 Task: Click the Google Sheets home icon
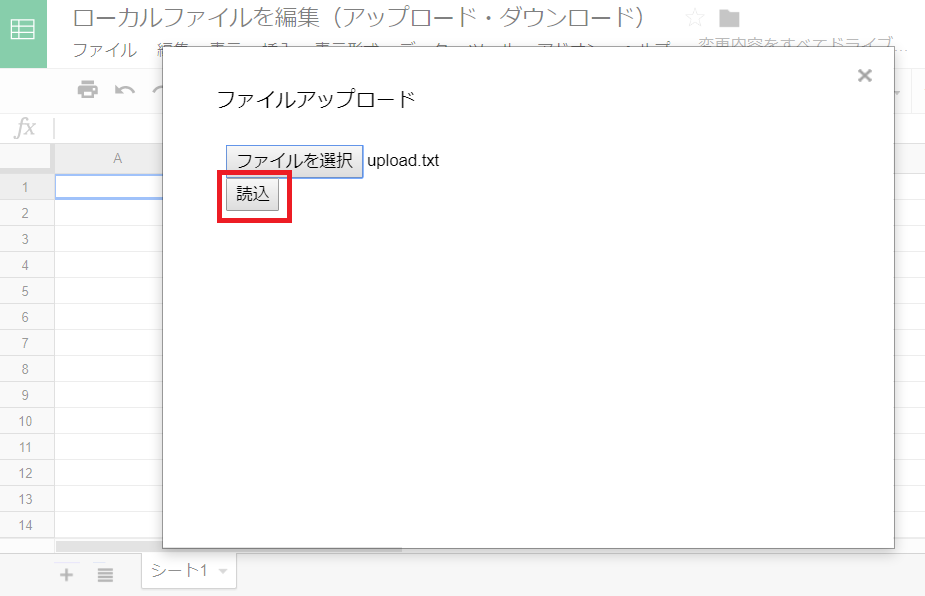tap(23, 30)
